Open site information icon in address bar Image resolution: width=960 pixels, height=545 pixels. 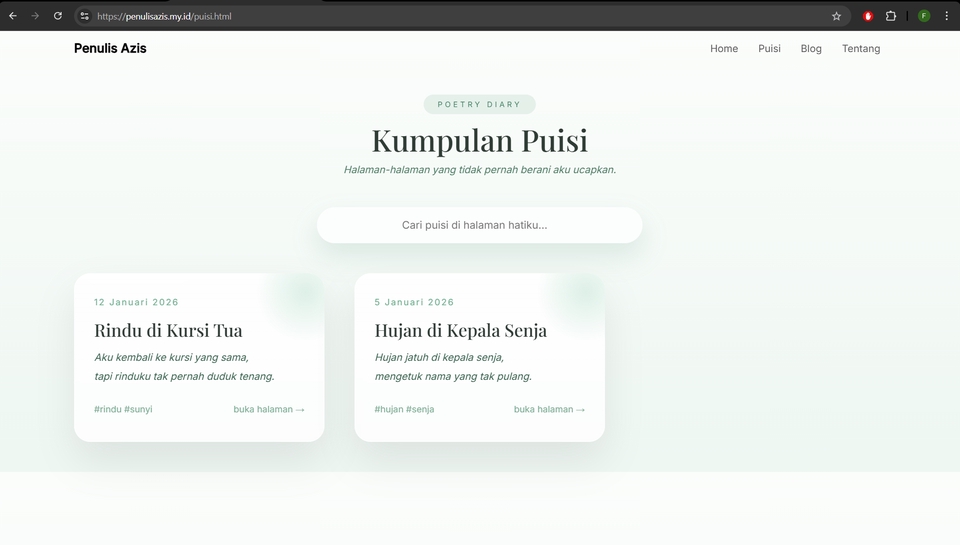coord(84,16)
